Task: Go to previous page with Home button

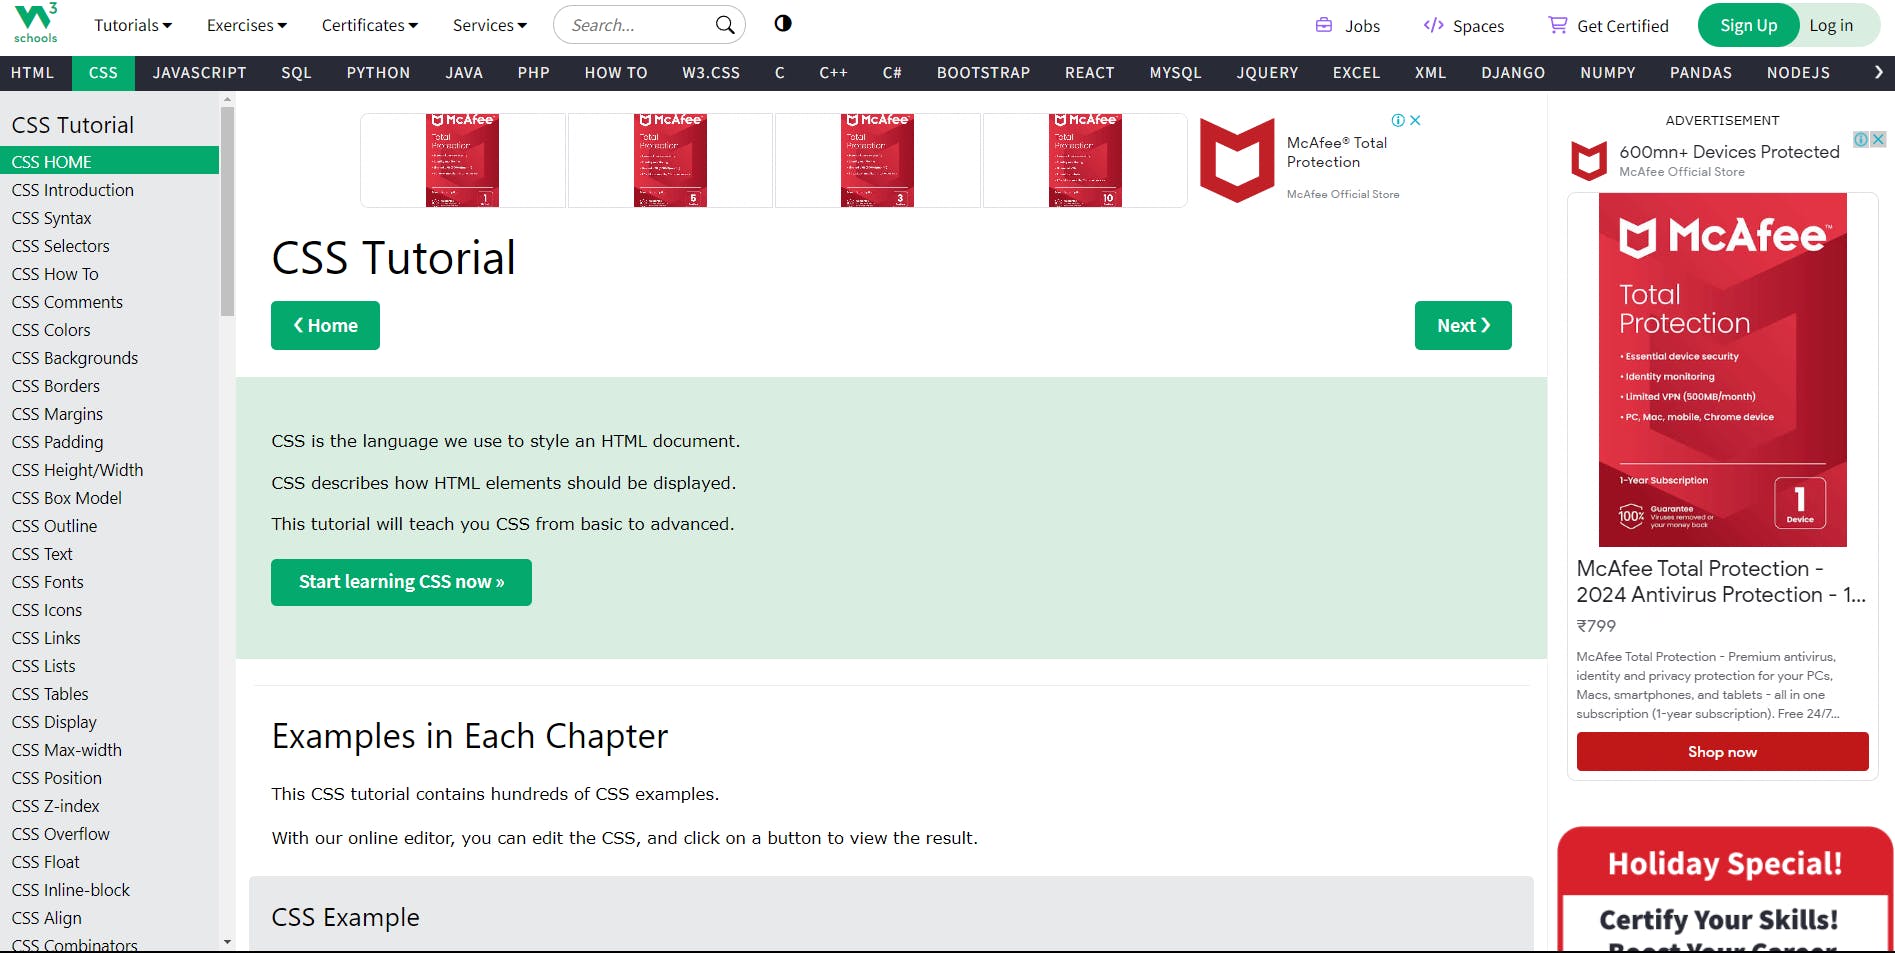Action: click(325, 325)
